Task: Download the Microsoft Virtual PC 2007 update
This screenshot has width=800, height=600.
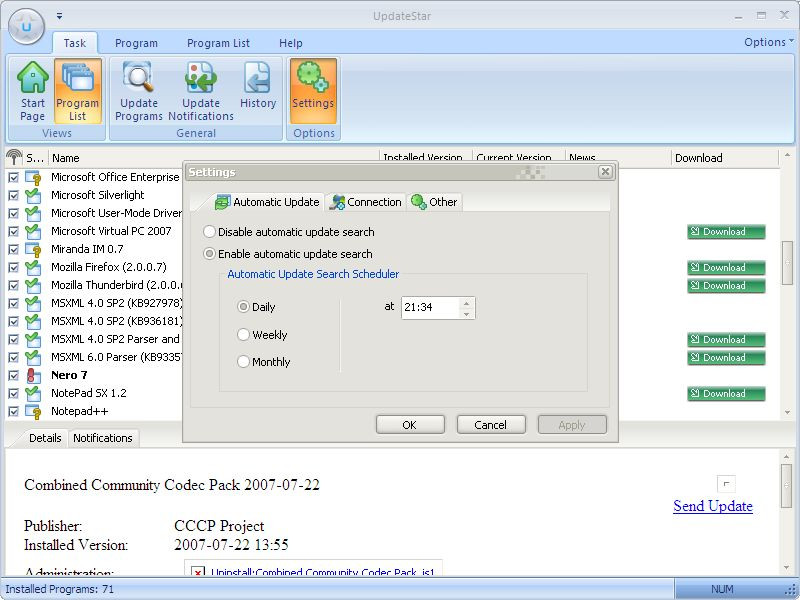Action: click(726, 232)
